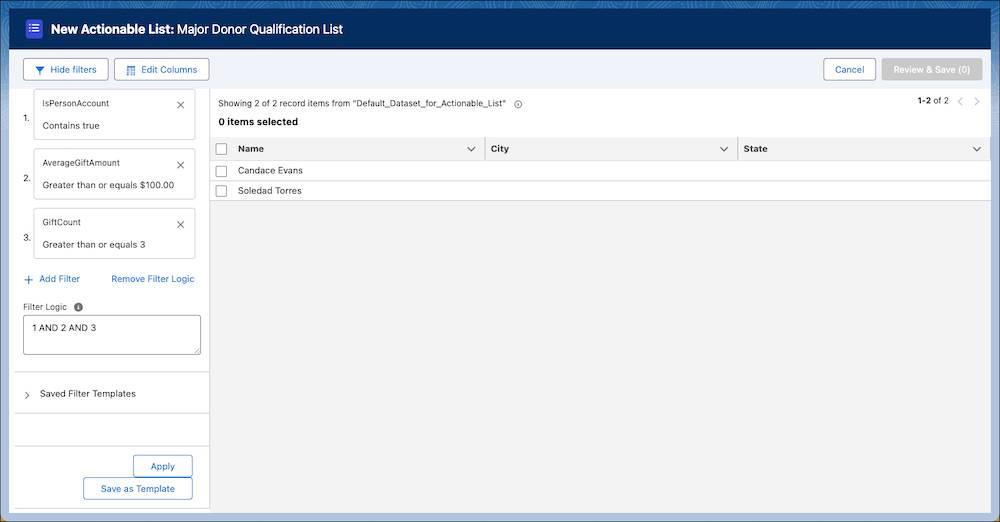Open Edit Columns
The height and width of the screenshot is (522, 1000).
point(161,70)
